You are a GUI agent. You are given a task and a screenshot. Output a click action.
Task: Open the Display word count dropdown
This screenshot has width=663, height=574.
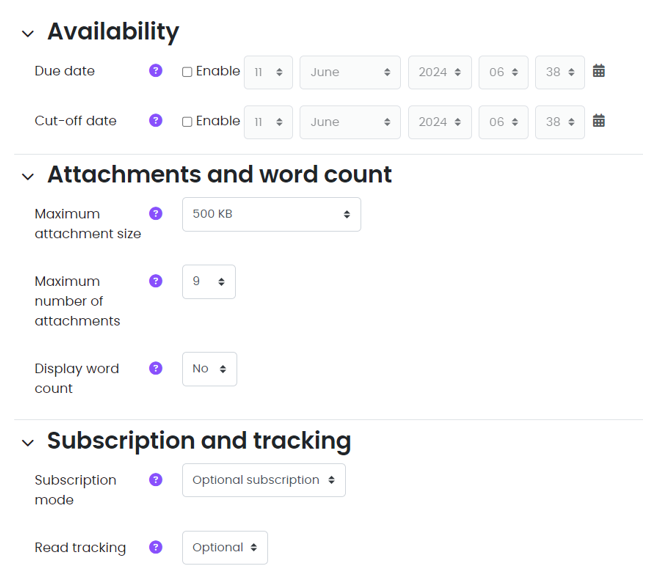(x=209, y=369)
